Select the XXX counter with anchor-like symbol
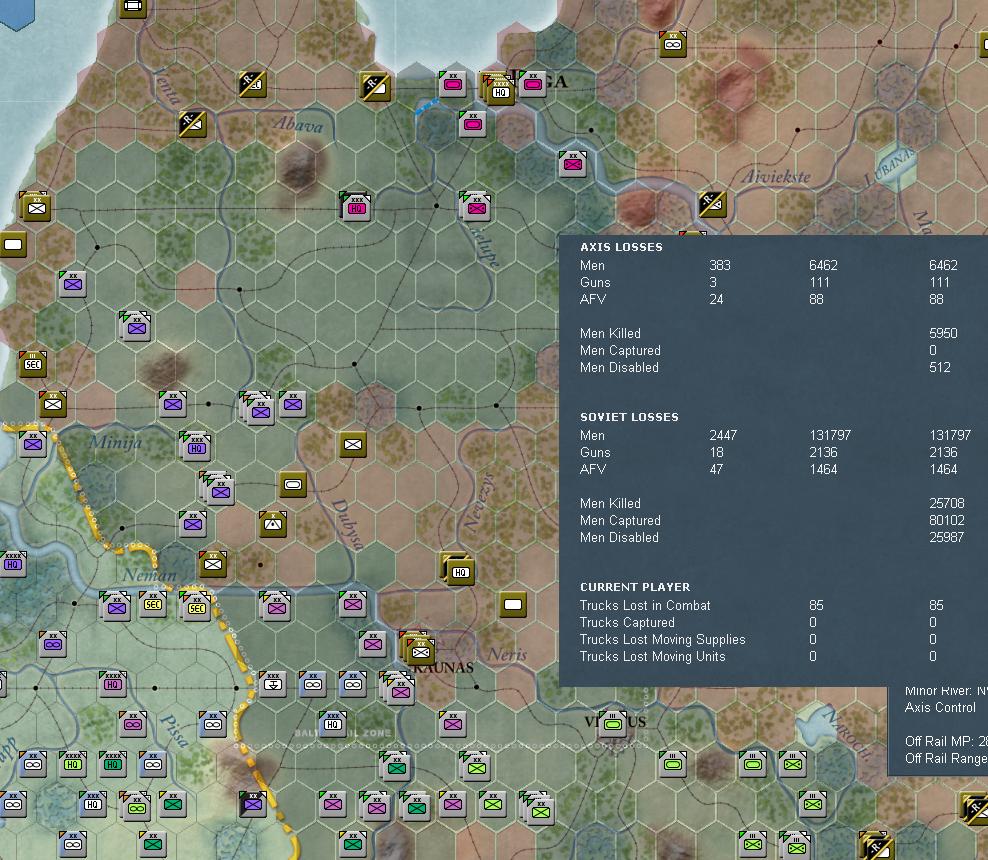This screenshot has width=988, height=860. [x=273, y=684]
